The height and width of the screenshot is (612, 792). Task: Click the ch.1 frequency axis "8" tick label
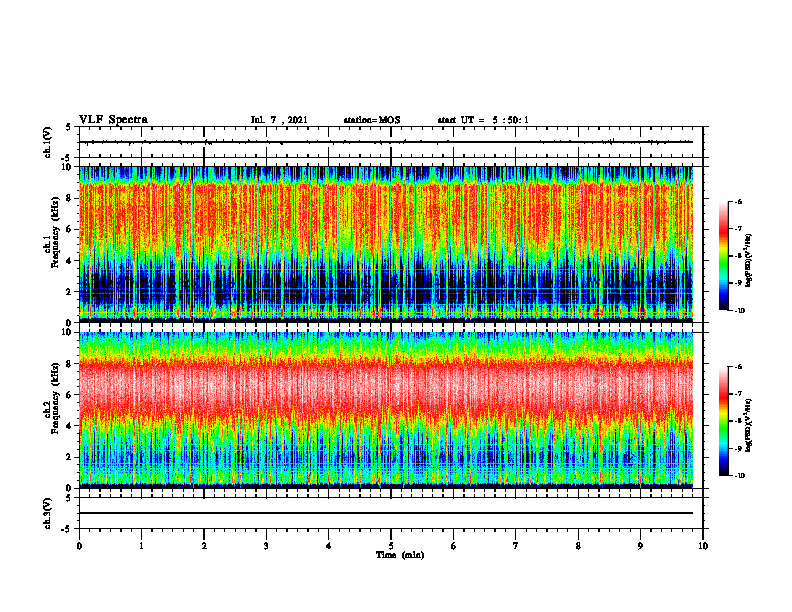pos(69,198)
